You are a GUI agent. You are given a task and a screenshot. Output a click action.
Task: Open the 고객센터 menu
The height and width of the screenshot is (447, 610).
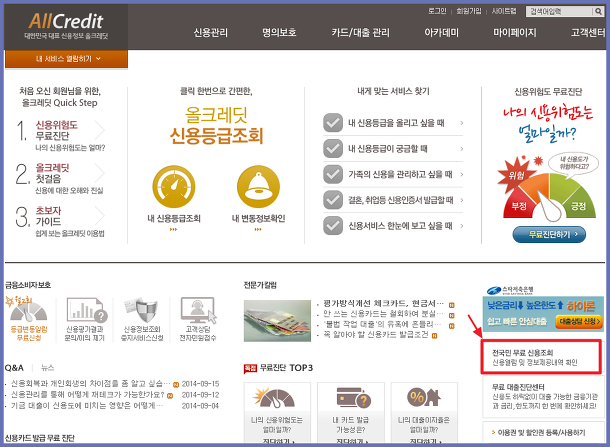tap(588, 32)
